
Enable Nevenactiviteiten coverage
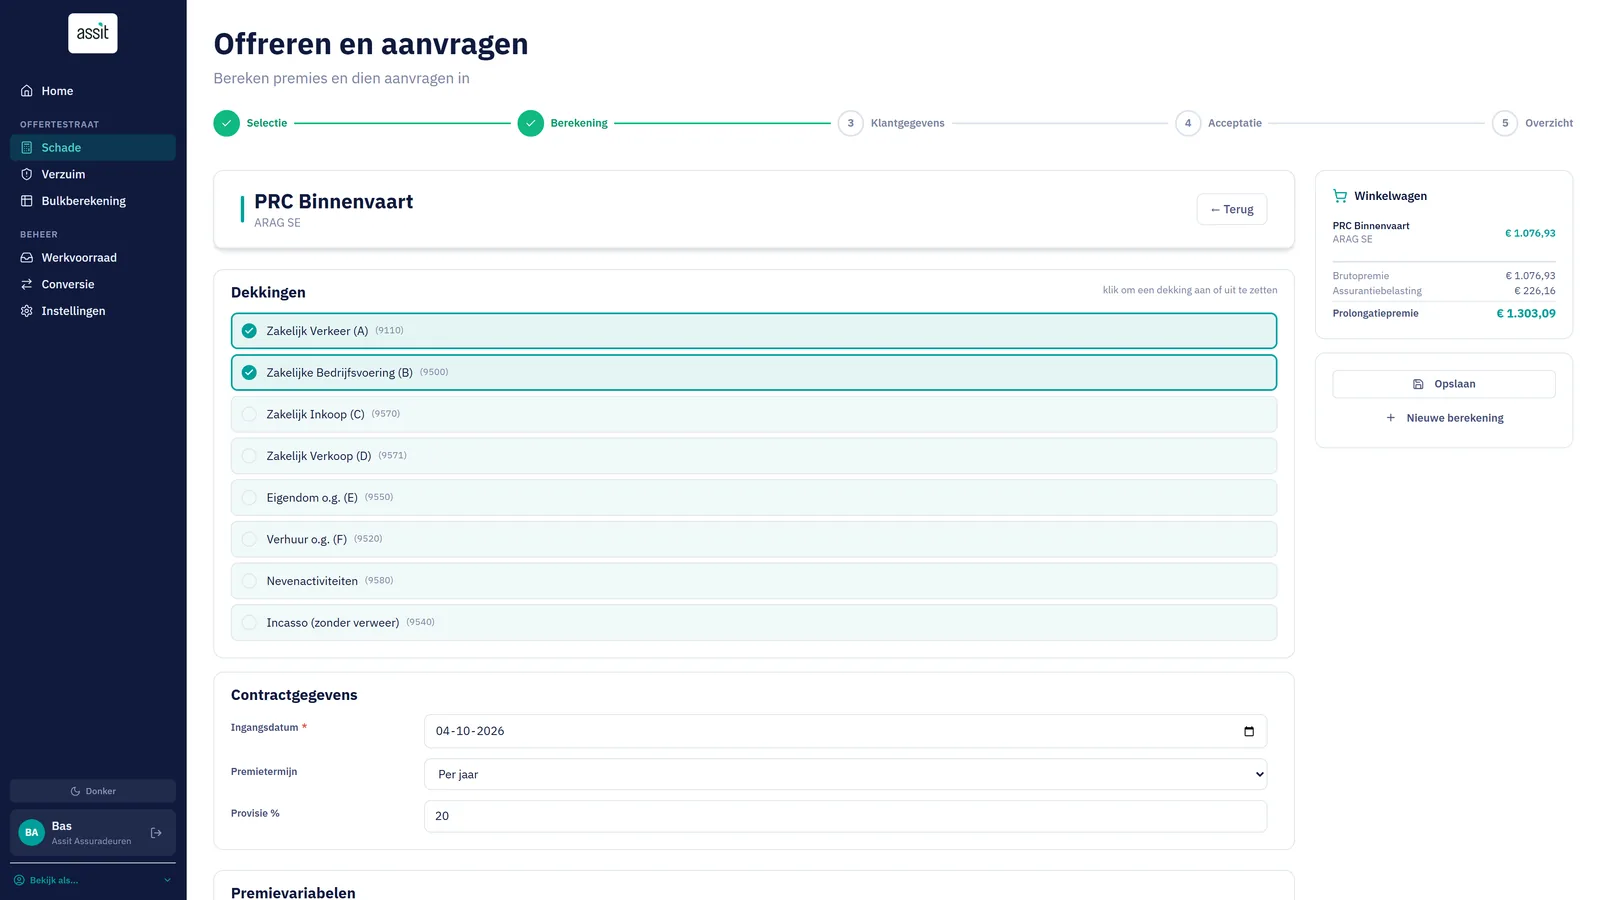(x=754, y=581)
